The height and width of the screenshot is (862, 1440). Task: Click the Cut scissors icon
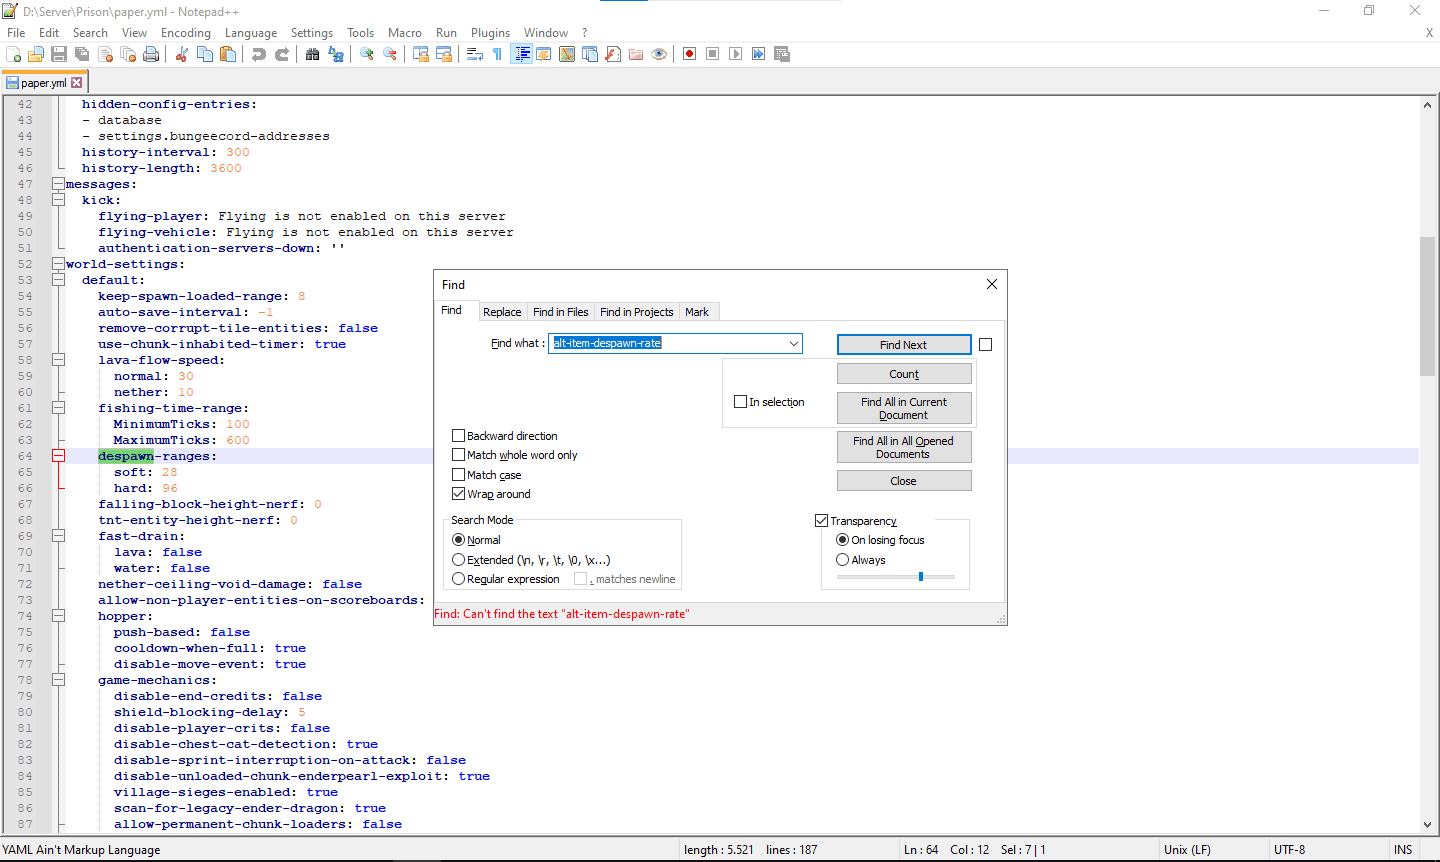click(182, 54)
